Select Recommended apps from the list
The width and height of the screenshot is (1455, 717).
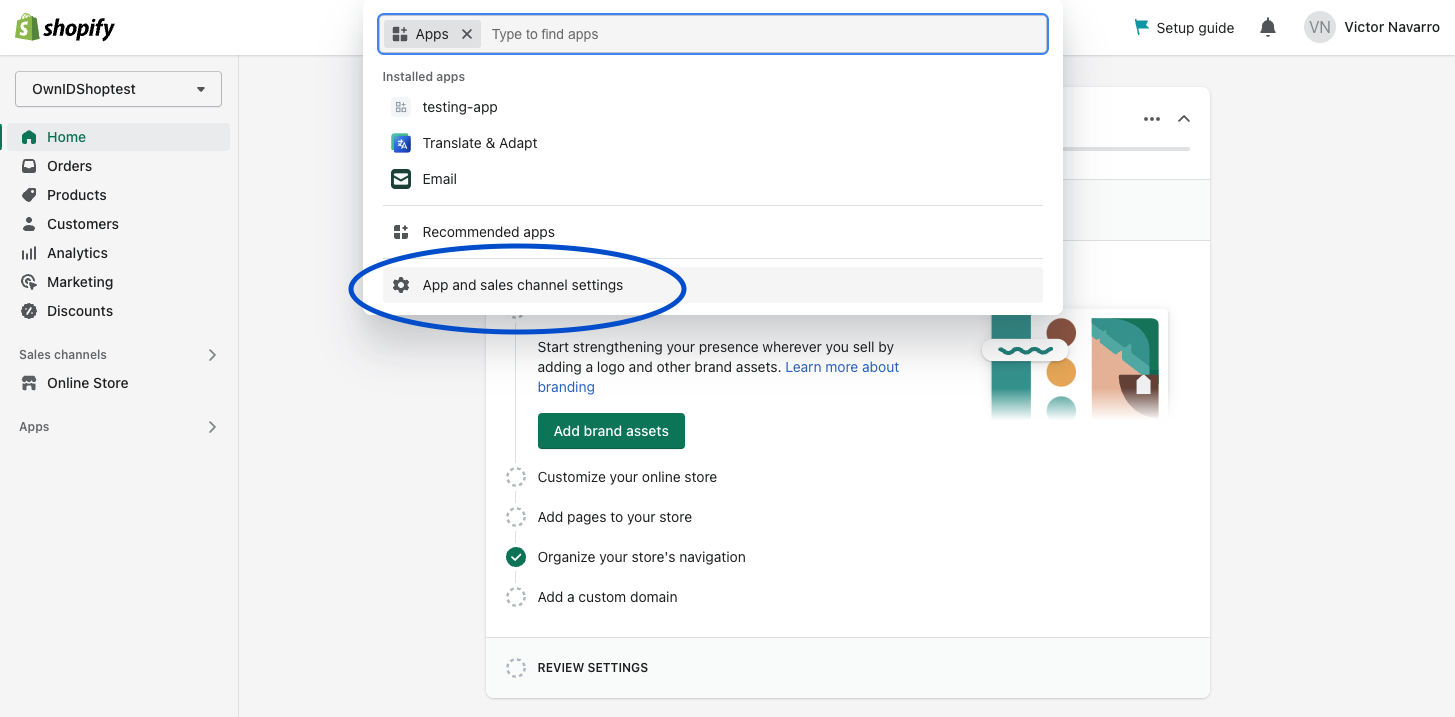point(488,231)
